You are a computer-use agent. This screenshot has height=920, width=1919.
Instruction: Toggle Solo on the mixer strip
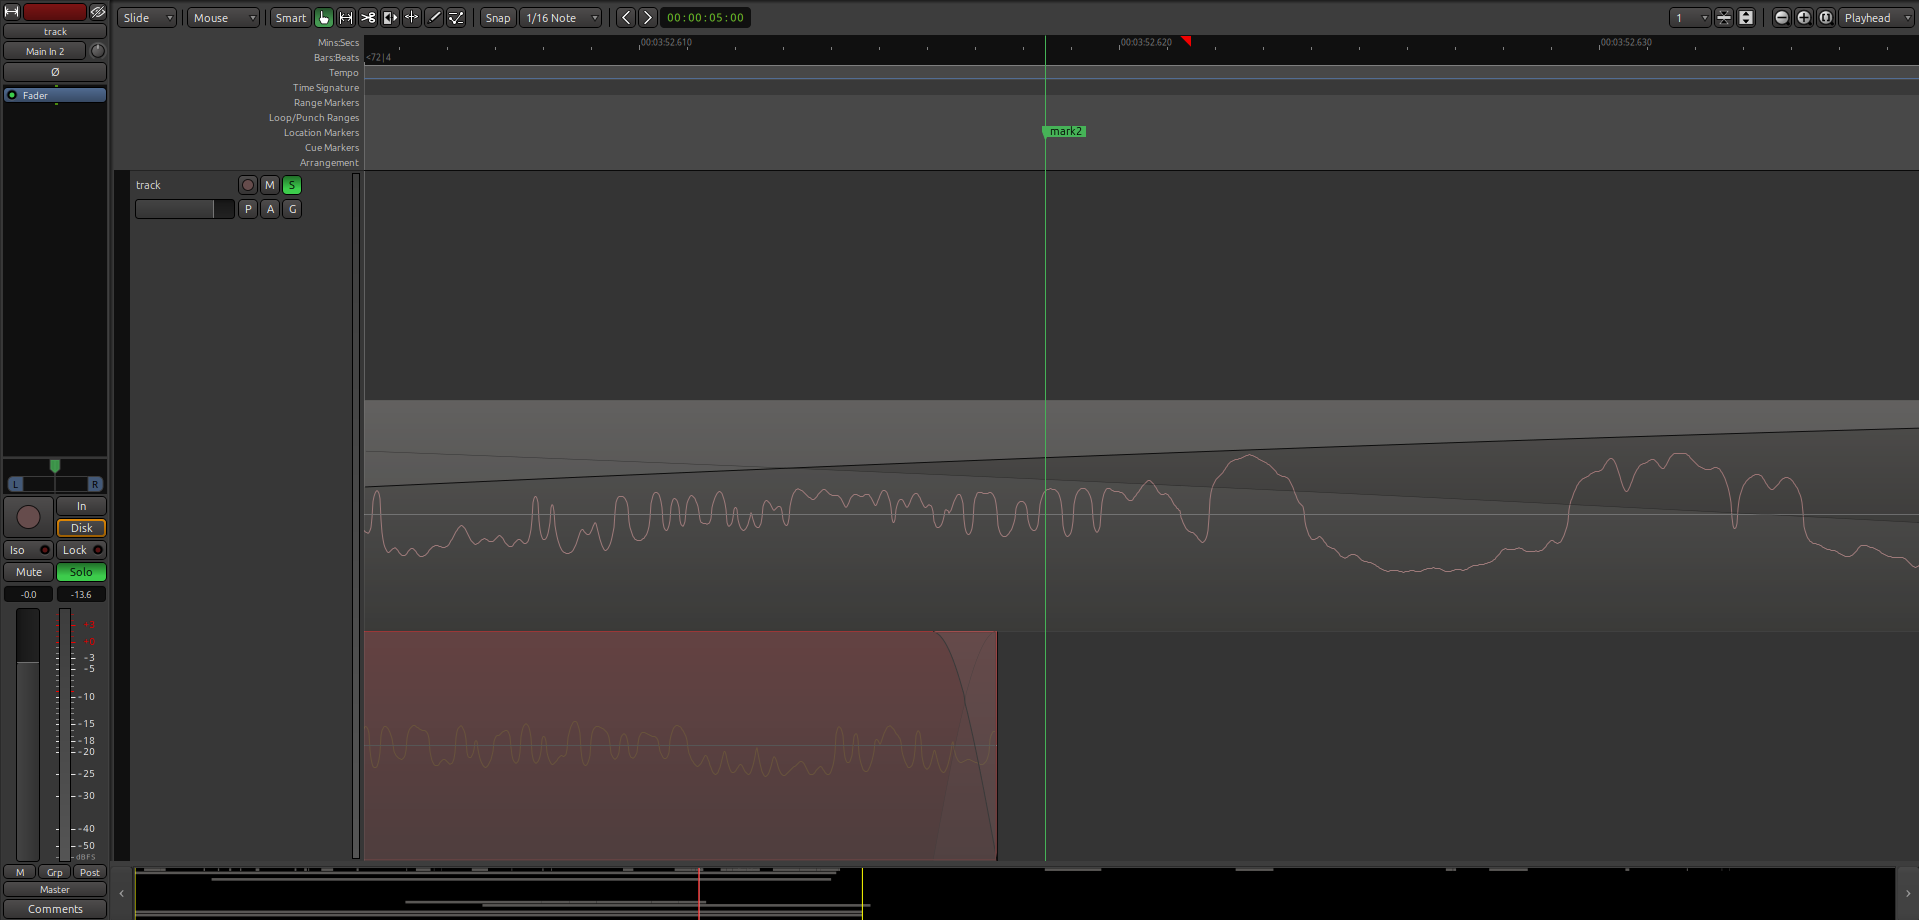(x=81, y=572)
